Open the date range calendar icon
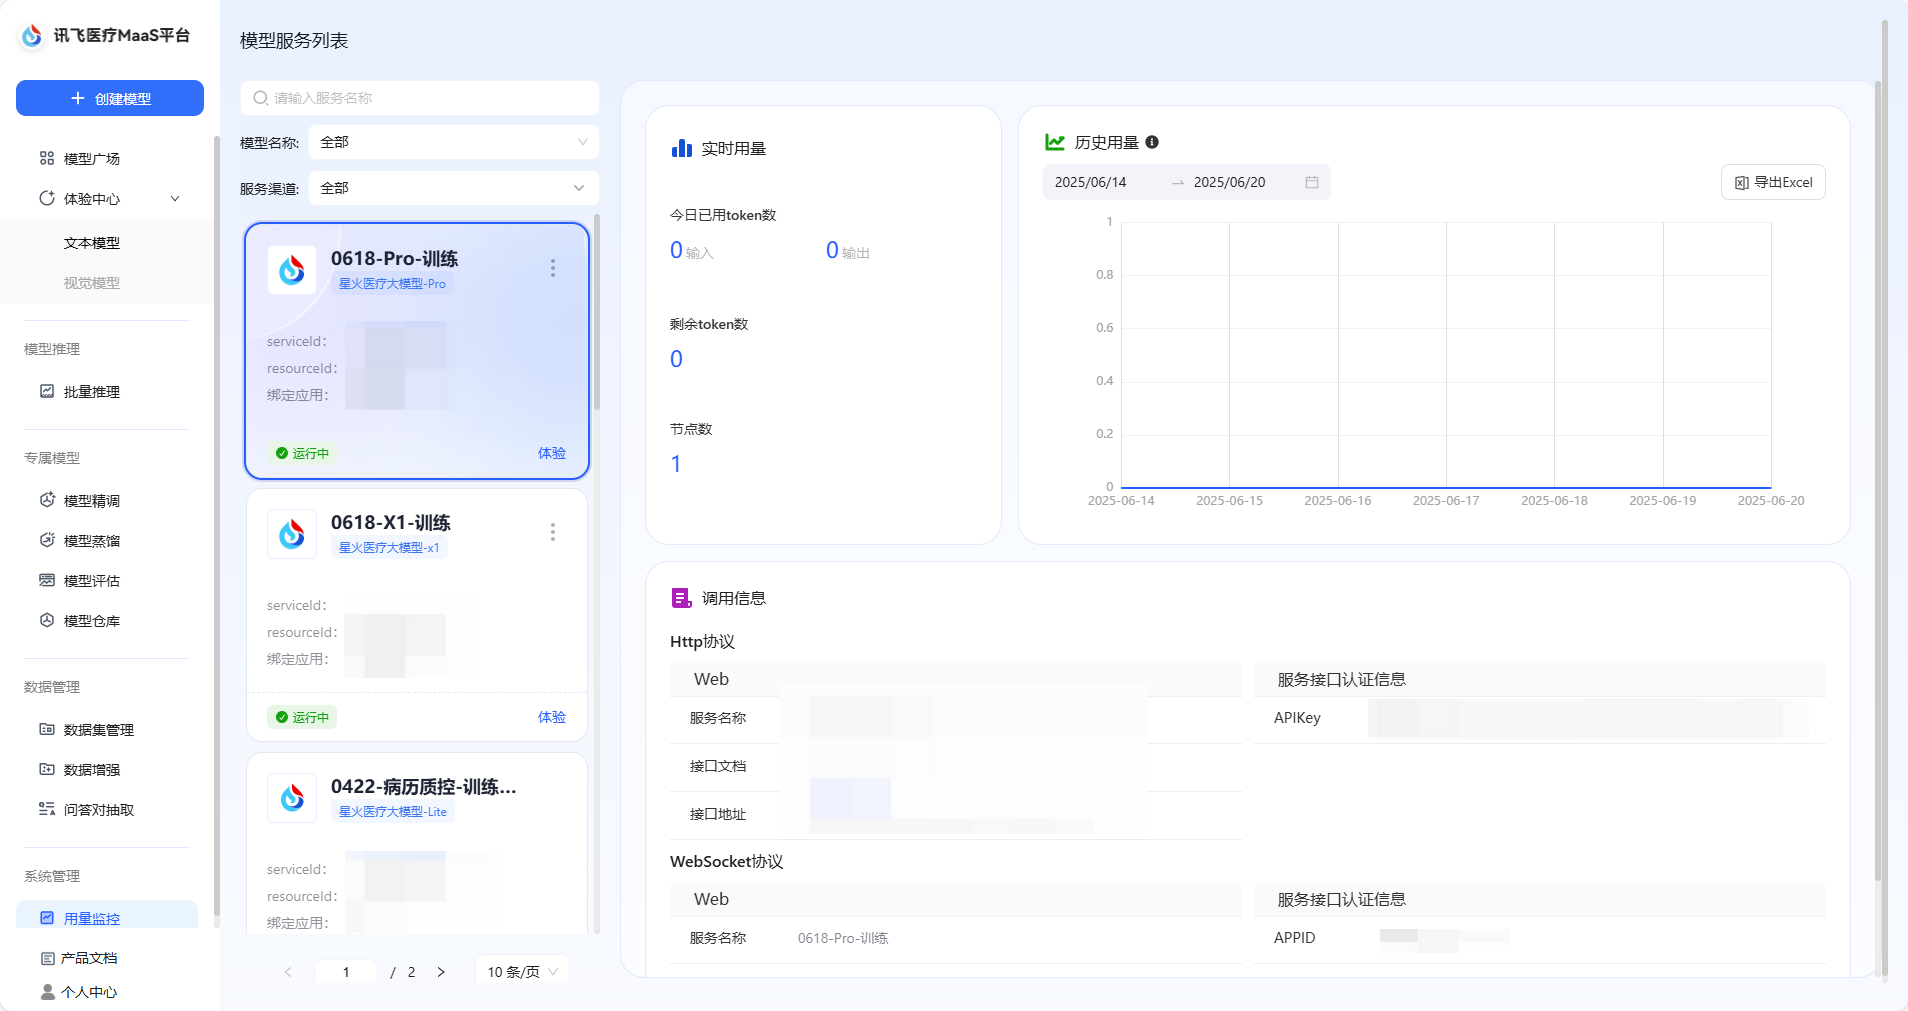The height and width of the screenshot is (1011, 1908). click(1312, 182)
